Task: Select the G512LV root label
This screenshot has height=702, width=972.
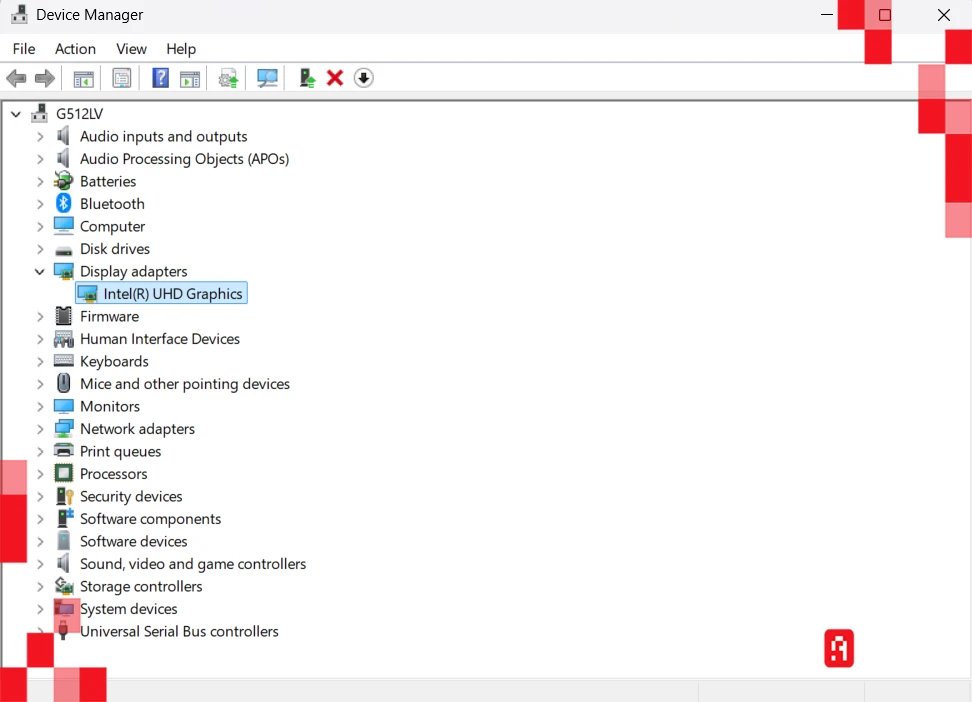Action: coord(79,114)
